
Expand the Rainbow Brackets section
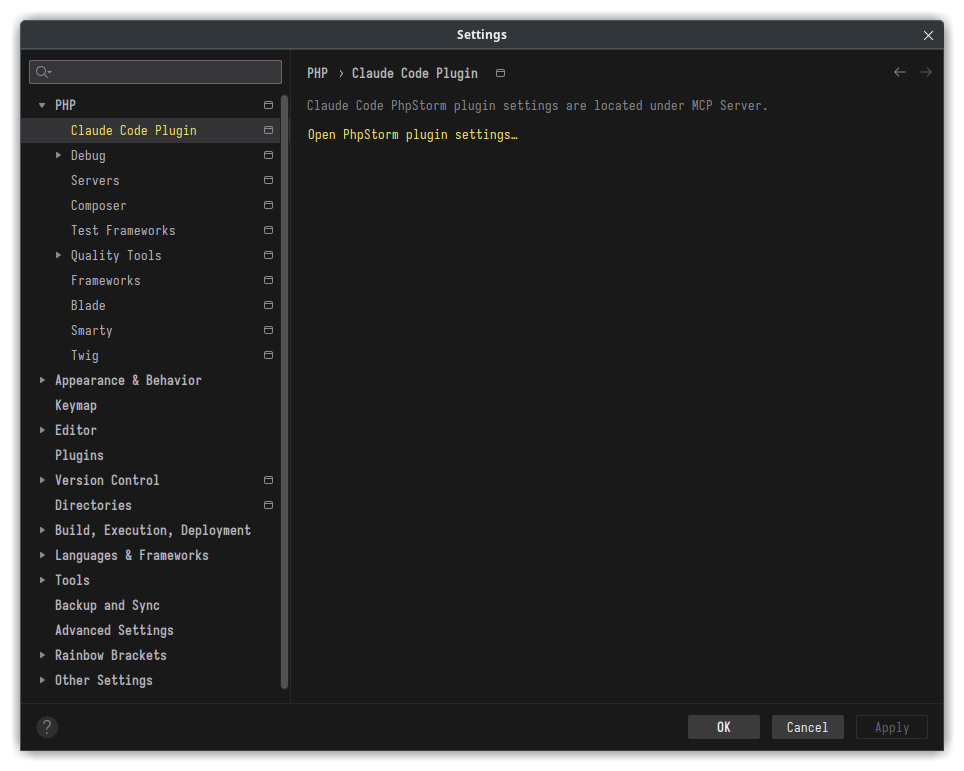(x=42, y=655)
